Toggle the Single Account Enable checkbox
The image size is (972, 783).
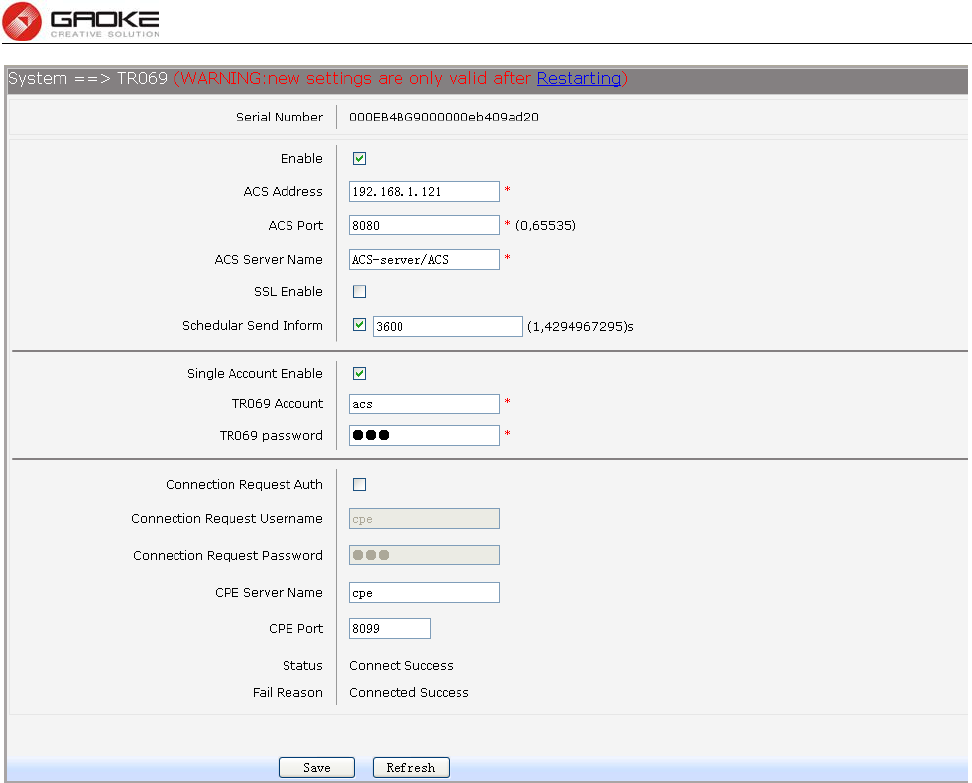360,373
